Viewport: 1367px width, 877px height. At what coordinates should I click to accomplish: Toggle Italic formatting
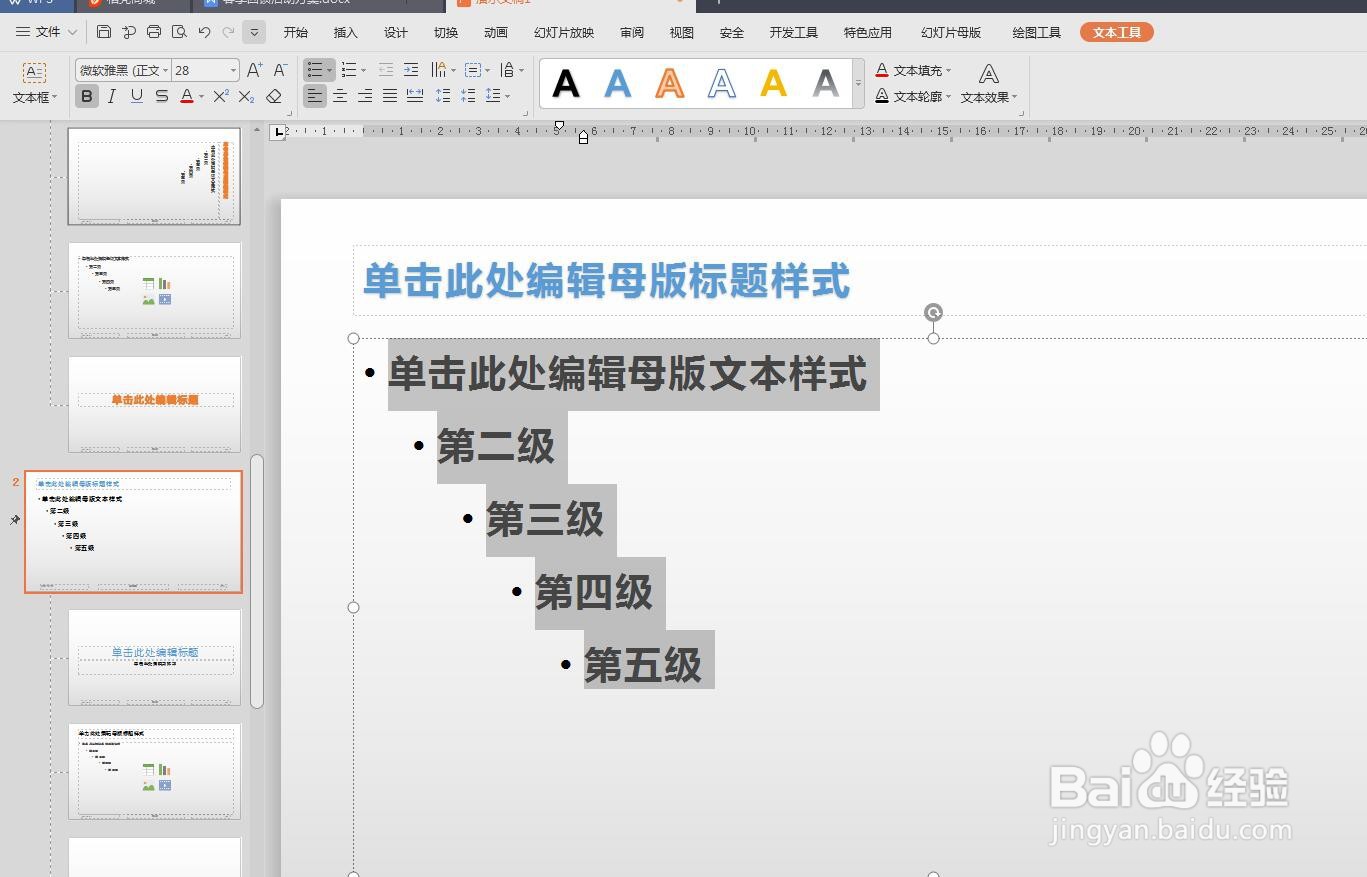click(112, 96)
